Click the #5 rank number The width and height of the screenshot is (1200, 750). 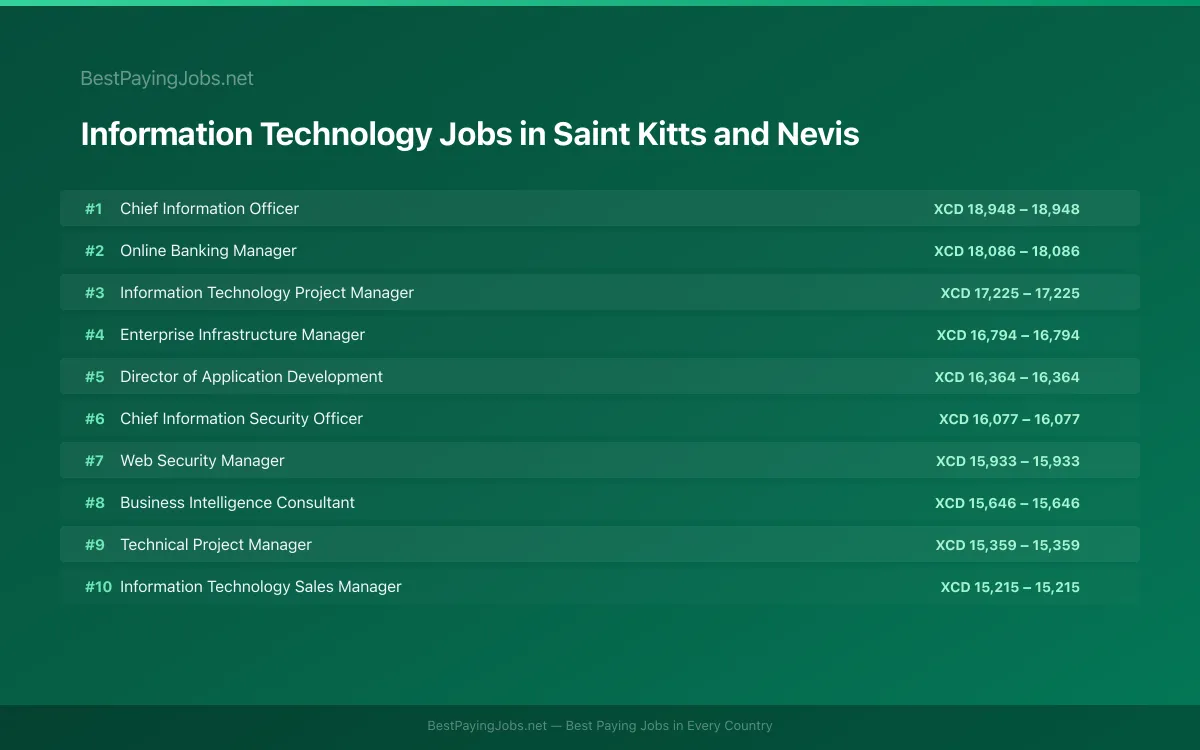94,376
